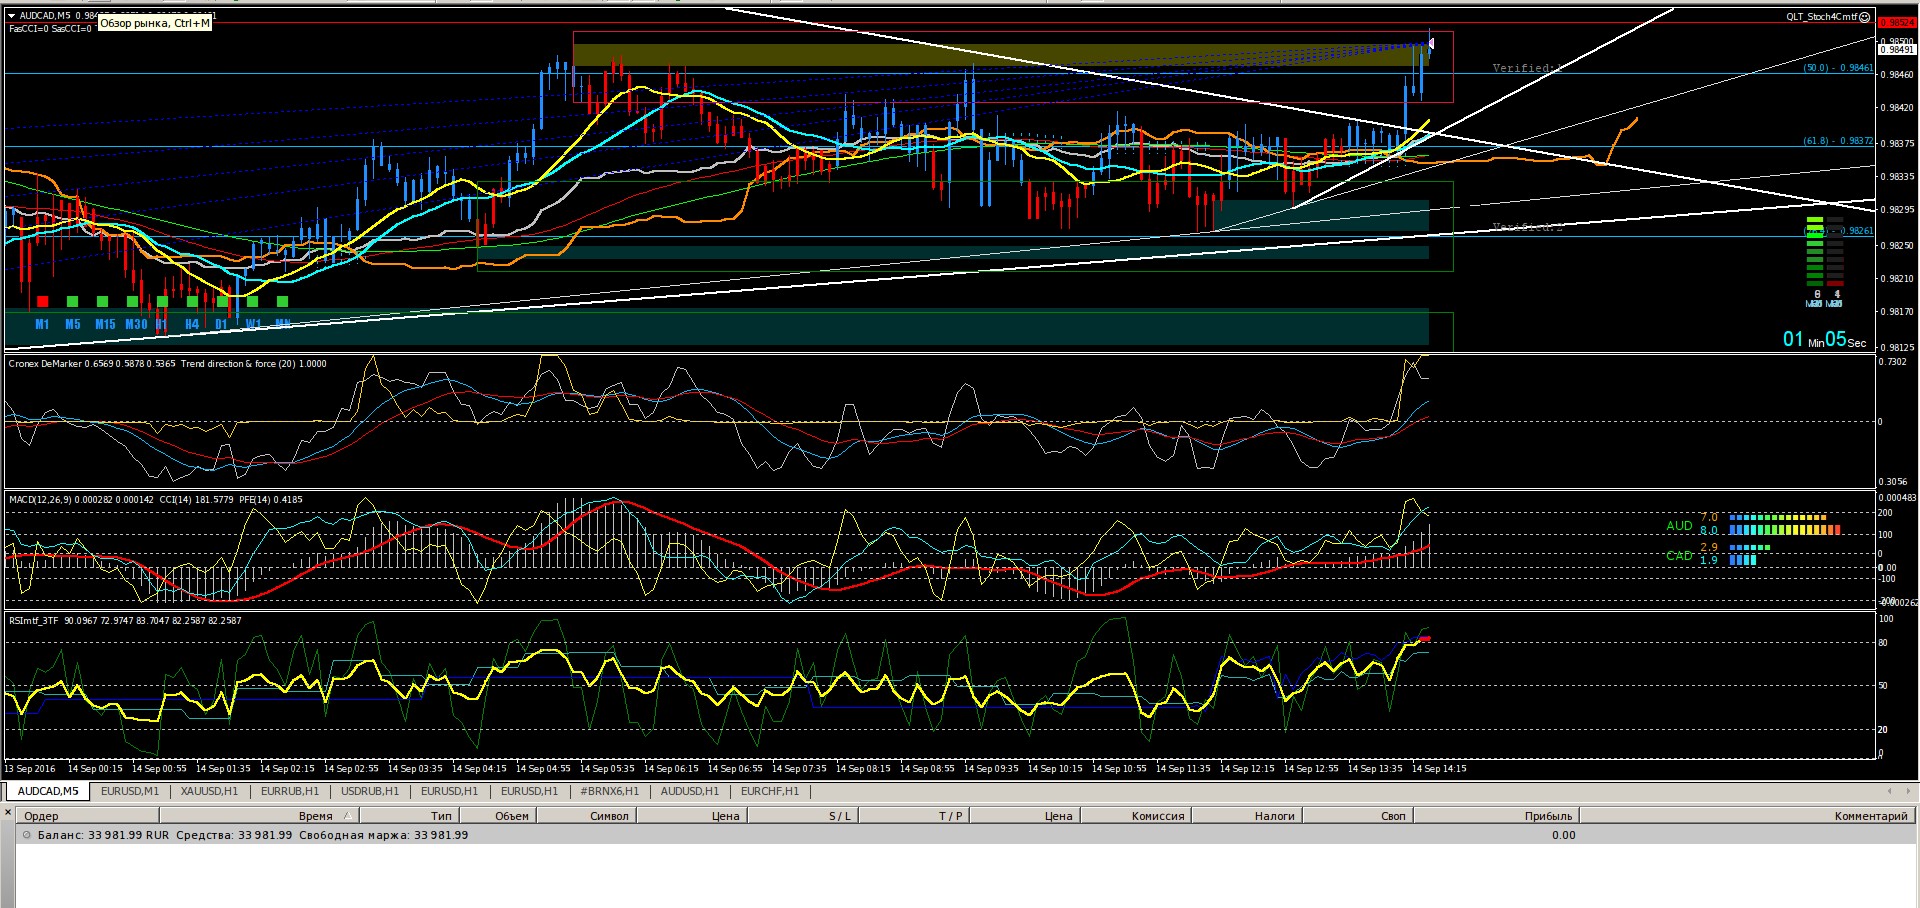Sort orders by the Время column
Image resolution: width=1920 pixels, height=908 pixels.
(x=258, y=816)
